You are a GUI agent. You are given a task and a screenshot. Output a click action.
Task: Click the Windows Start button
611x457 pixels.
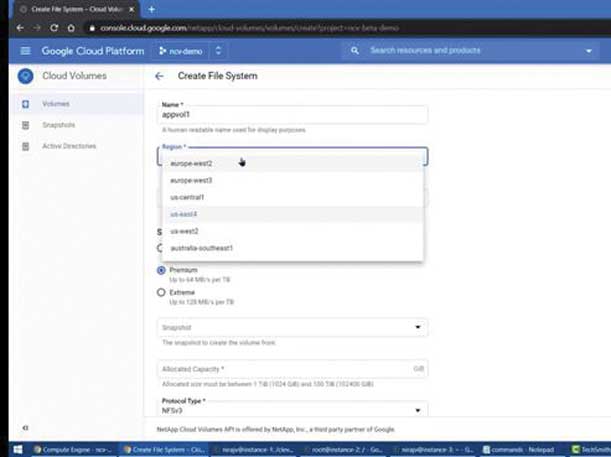(14, 449)
